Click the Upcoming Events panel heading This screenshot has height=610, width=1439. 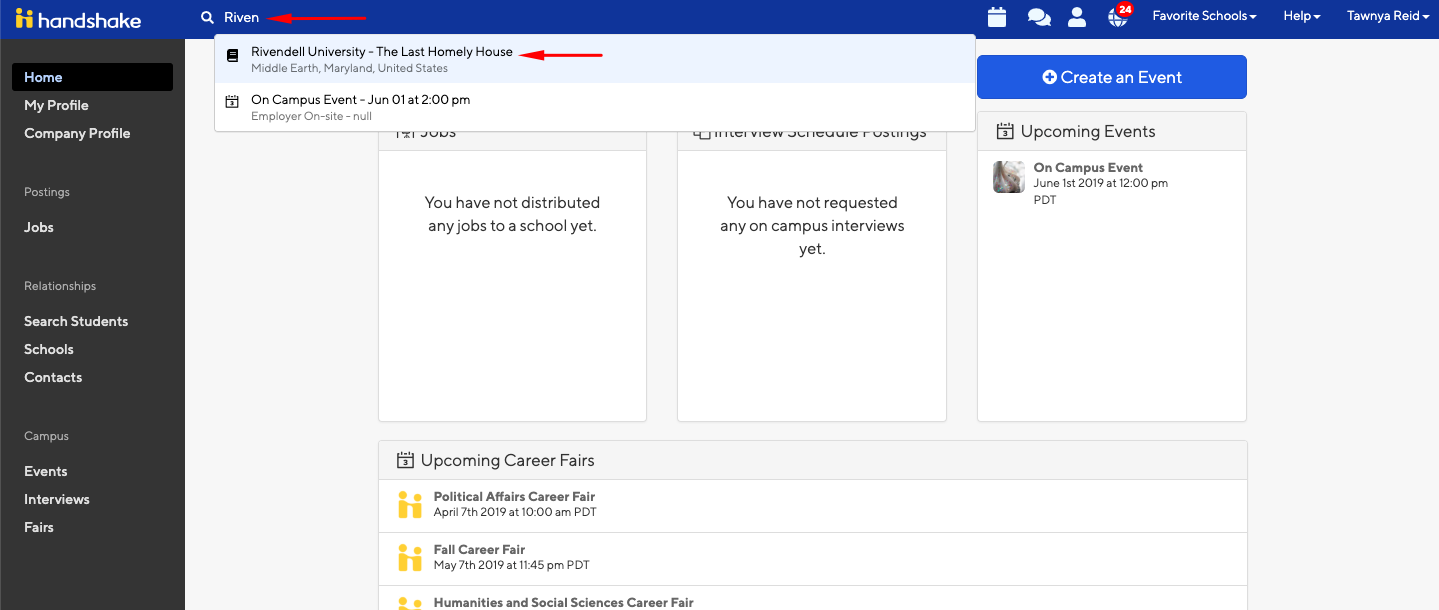coord(1088,132)
